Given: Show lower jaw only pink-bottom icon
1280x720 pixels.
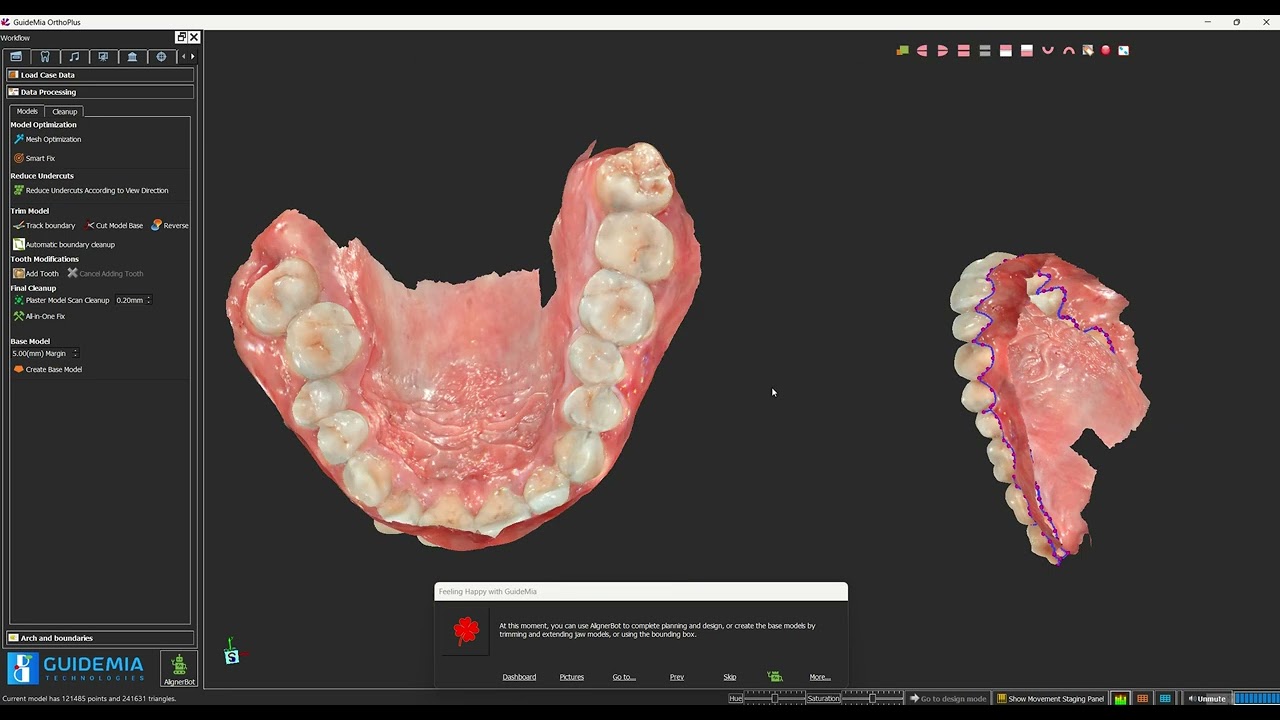Looking at the screenshot, I should pos(1027,50).
